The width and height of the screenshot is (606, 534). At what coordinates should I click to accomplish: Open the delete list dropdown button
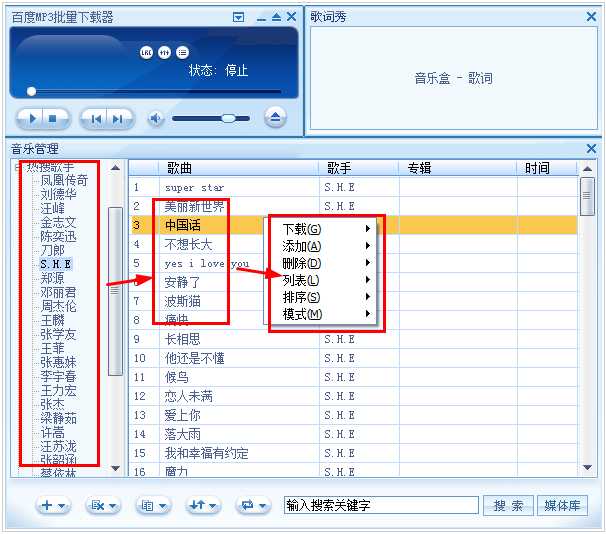(102, 505)
